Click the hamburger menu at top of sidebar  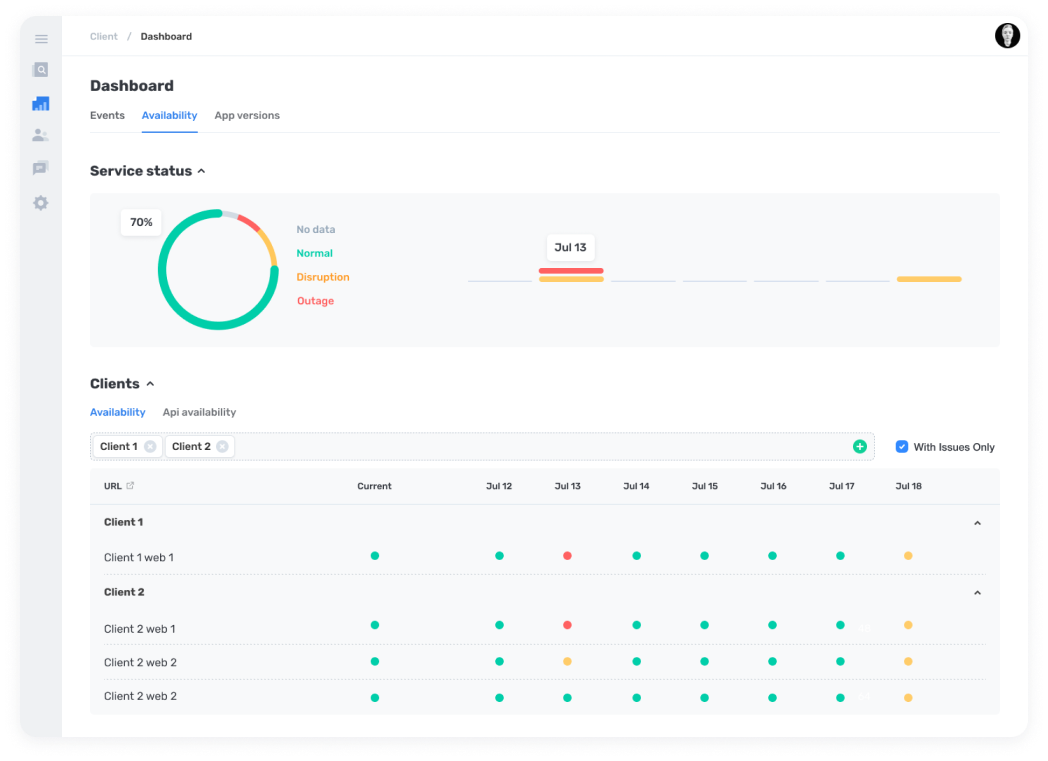coord(41,38)
